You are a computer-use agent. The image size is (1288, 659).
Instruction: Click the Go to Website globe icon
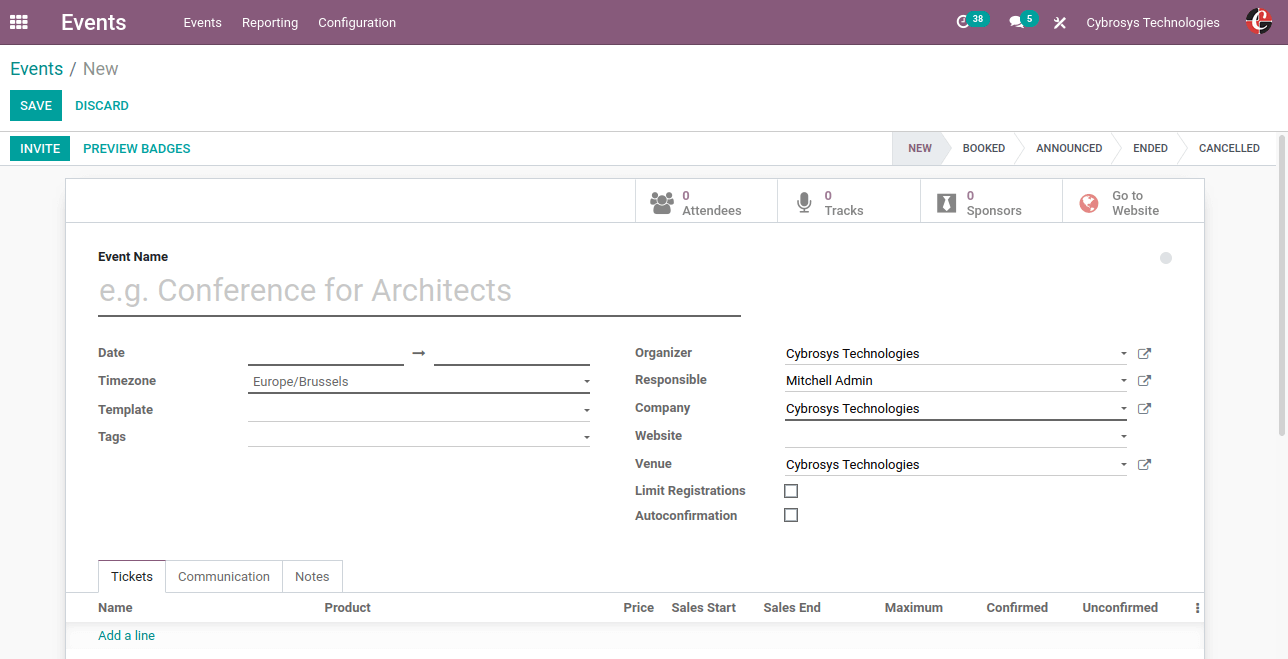[x=1089, y=203]
